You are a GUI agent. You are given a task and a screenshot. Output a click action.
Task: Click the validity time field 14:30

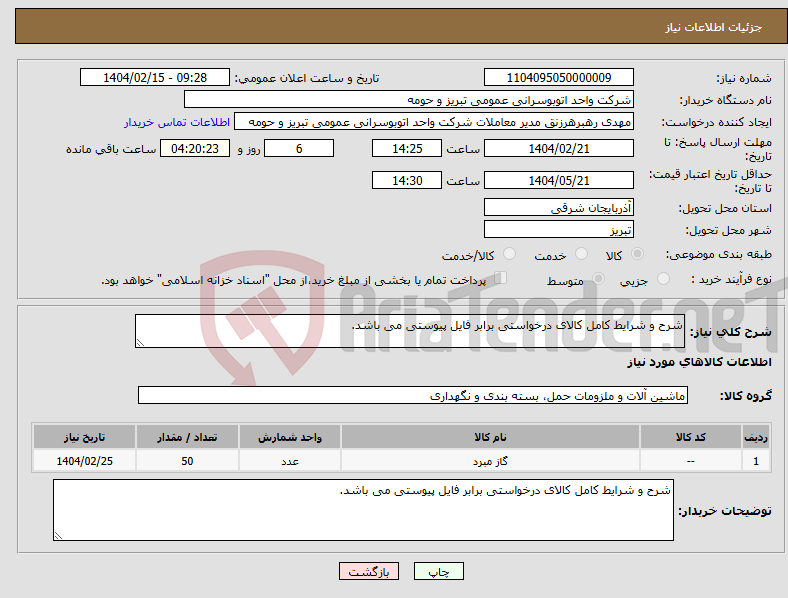point(407,180)
